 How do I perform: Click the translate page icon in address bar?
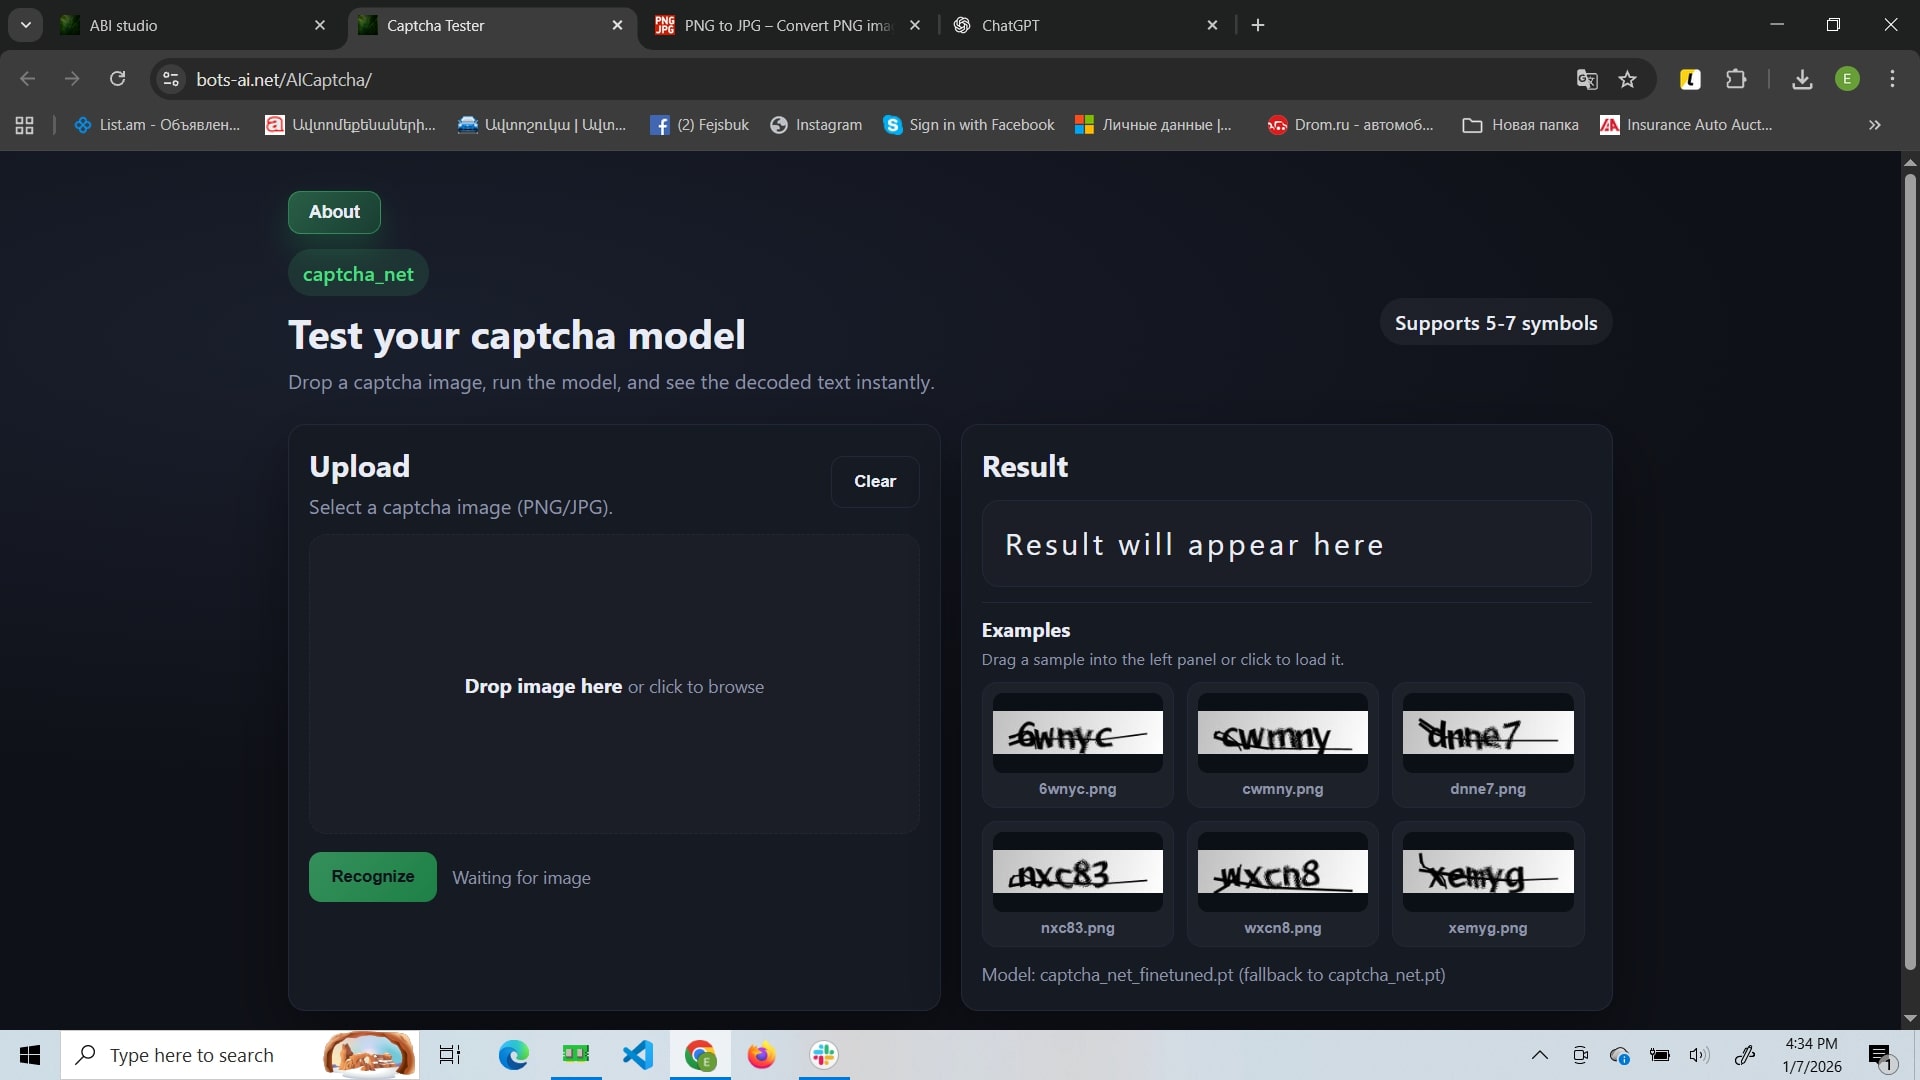(1587, 79)
